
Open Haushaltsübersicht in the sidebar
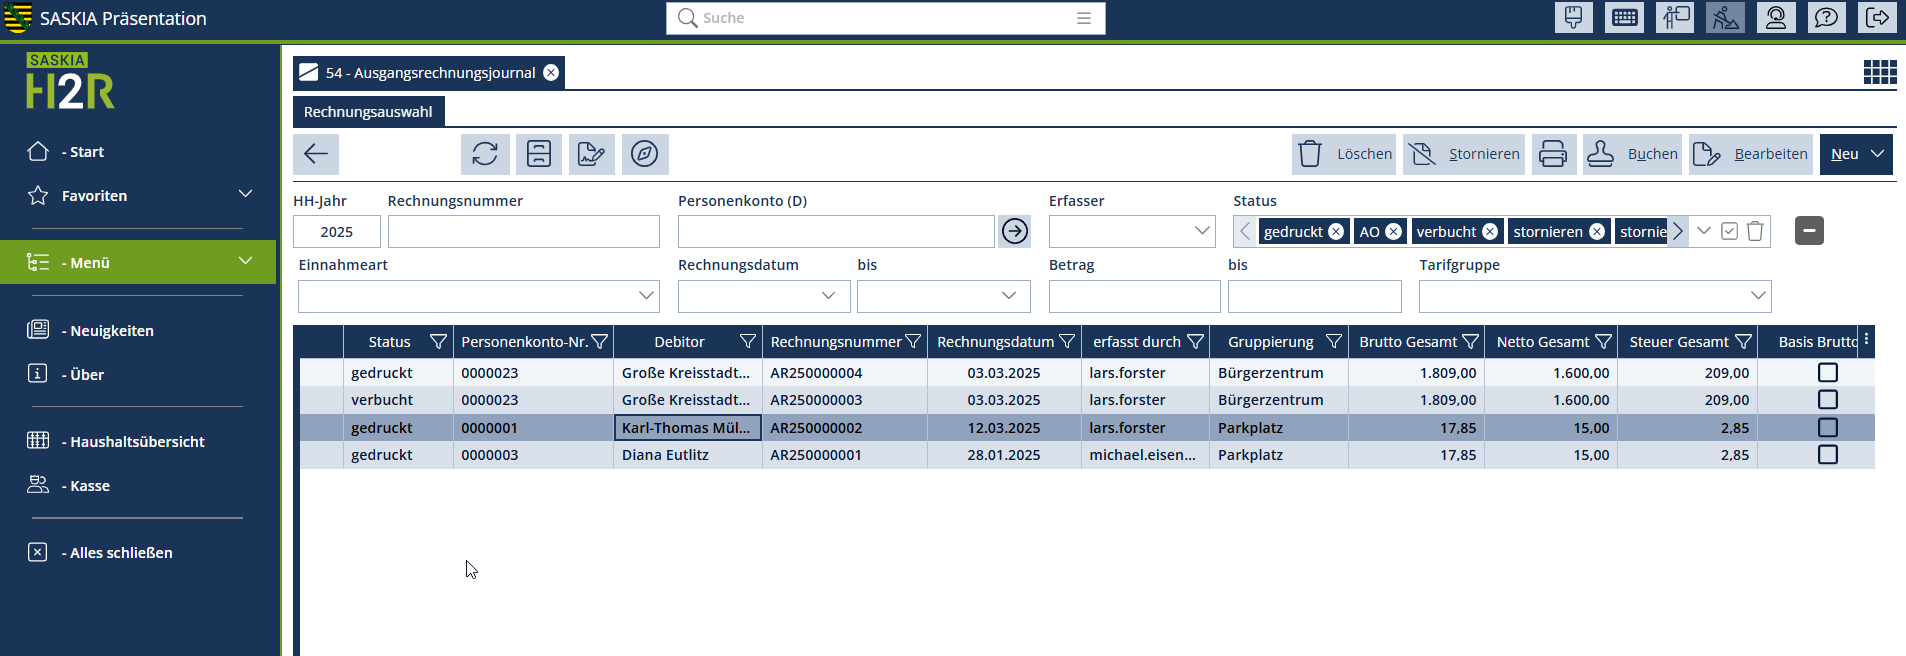[x=137, y=442]
